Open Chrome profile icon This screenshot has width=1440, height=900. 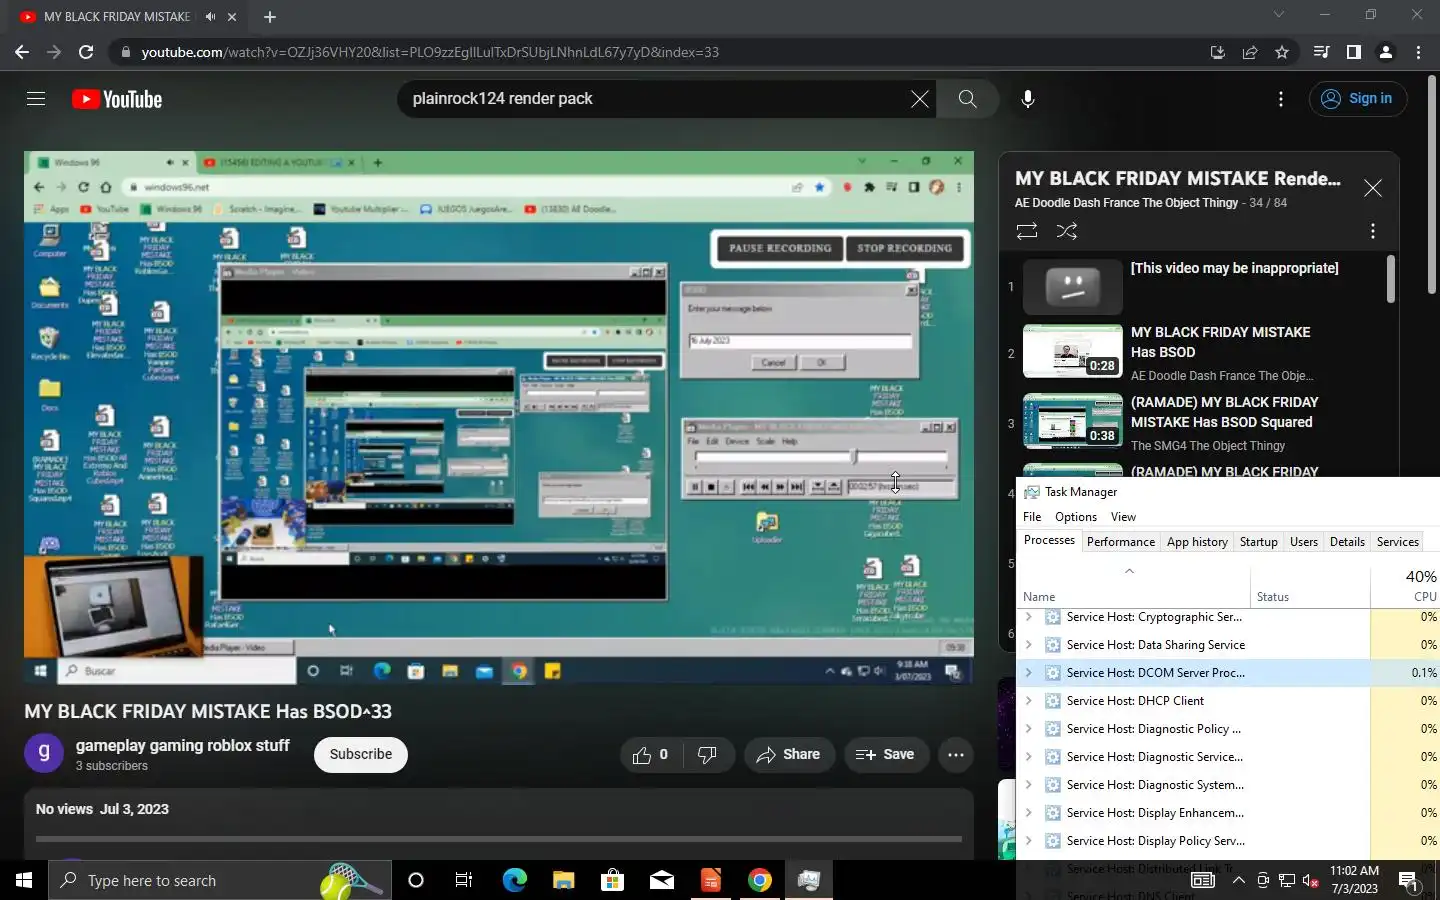[1386, 52]
